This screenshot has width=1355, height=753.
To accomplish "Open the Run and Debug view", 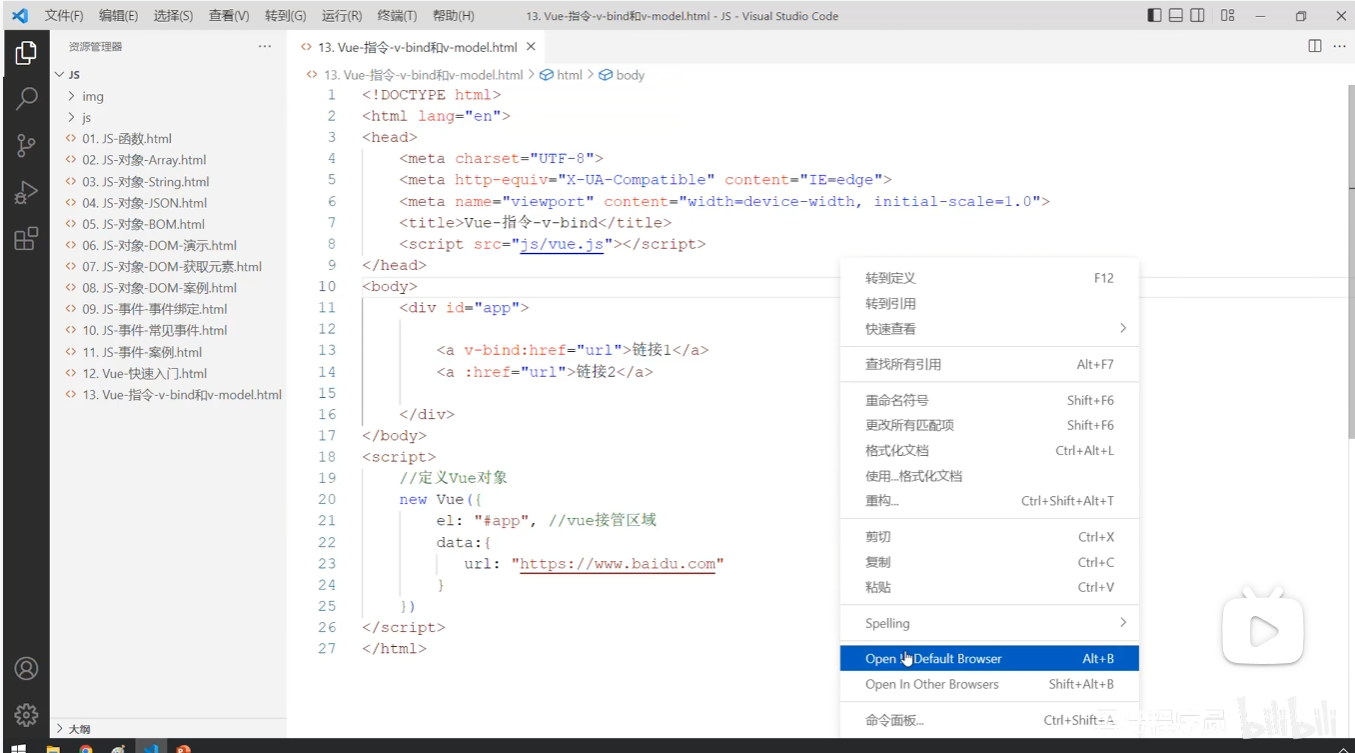I will click(x=26, y=192).
